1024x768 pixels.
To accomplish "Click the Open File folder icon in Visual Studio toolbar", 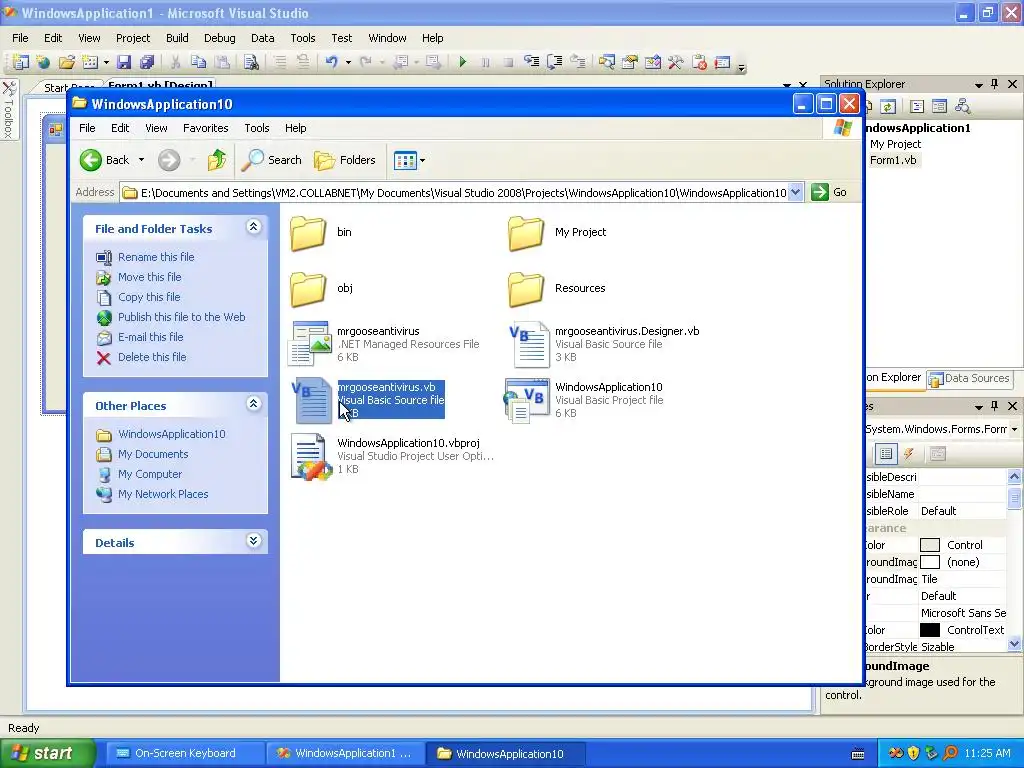I will click(x=67, y=62).
